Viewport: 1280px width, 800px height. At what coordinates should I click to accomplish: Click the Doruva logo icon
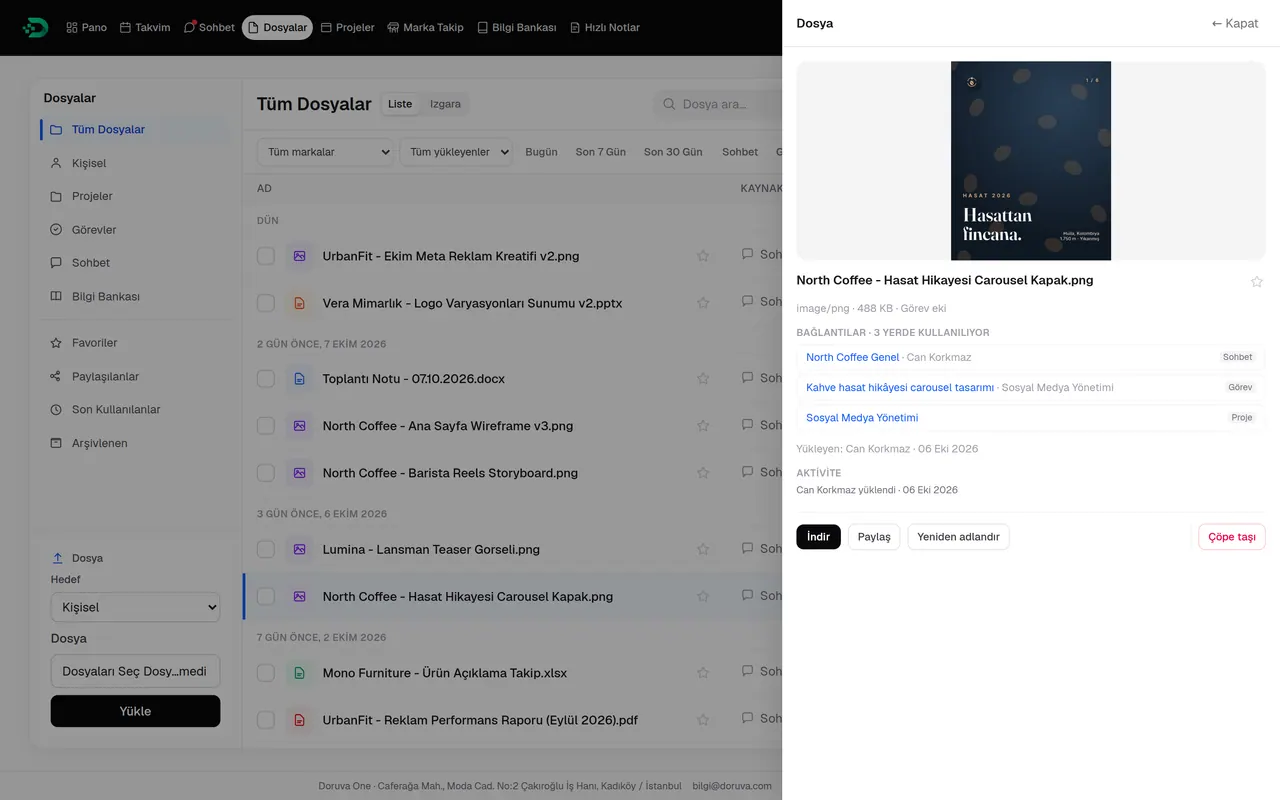point(35,27)
